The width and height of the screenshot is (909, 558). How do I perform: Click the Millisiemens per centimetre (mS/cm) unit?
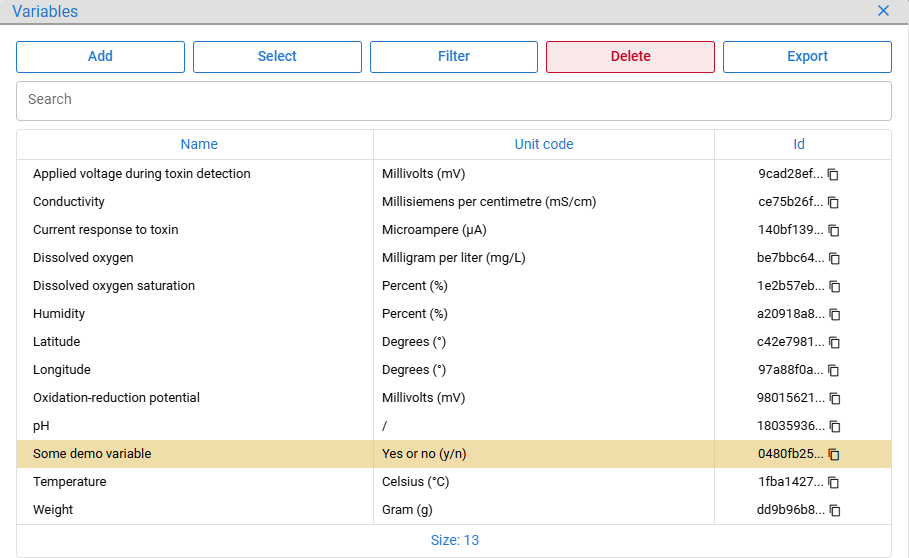(x=489, y=202)
